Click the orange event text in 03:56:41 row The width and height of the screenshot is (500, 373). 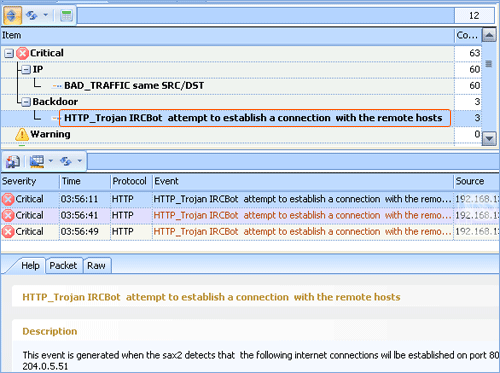coord(302,215)
